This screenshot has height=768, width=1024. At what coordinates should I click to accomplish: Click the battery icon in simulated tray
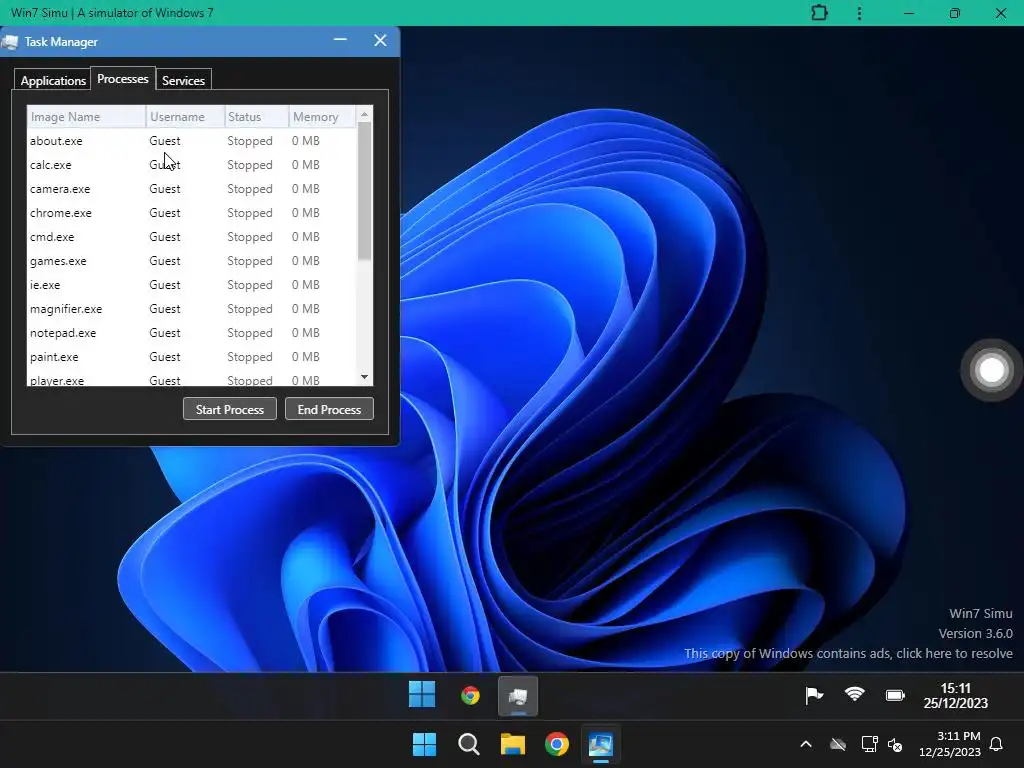895,696
